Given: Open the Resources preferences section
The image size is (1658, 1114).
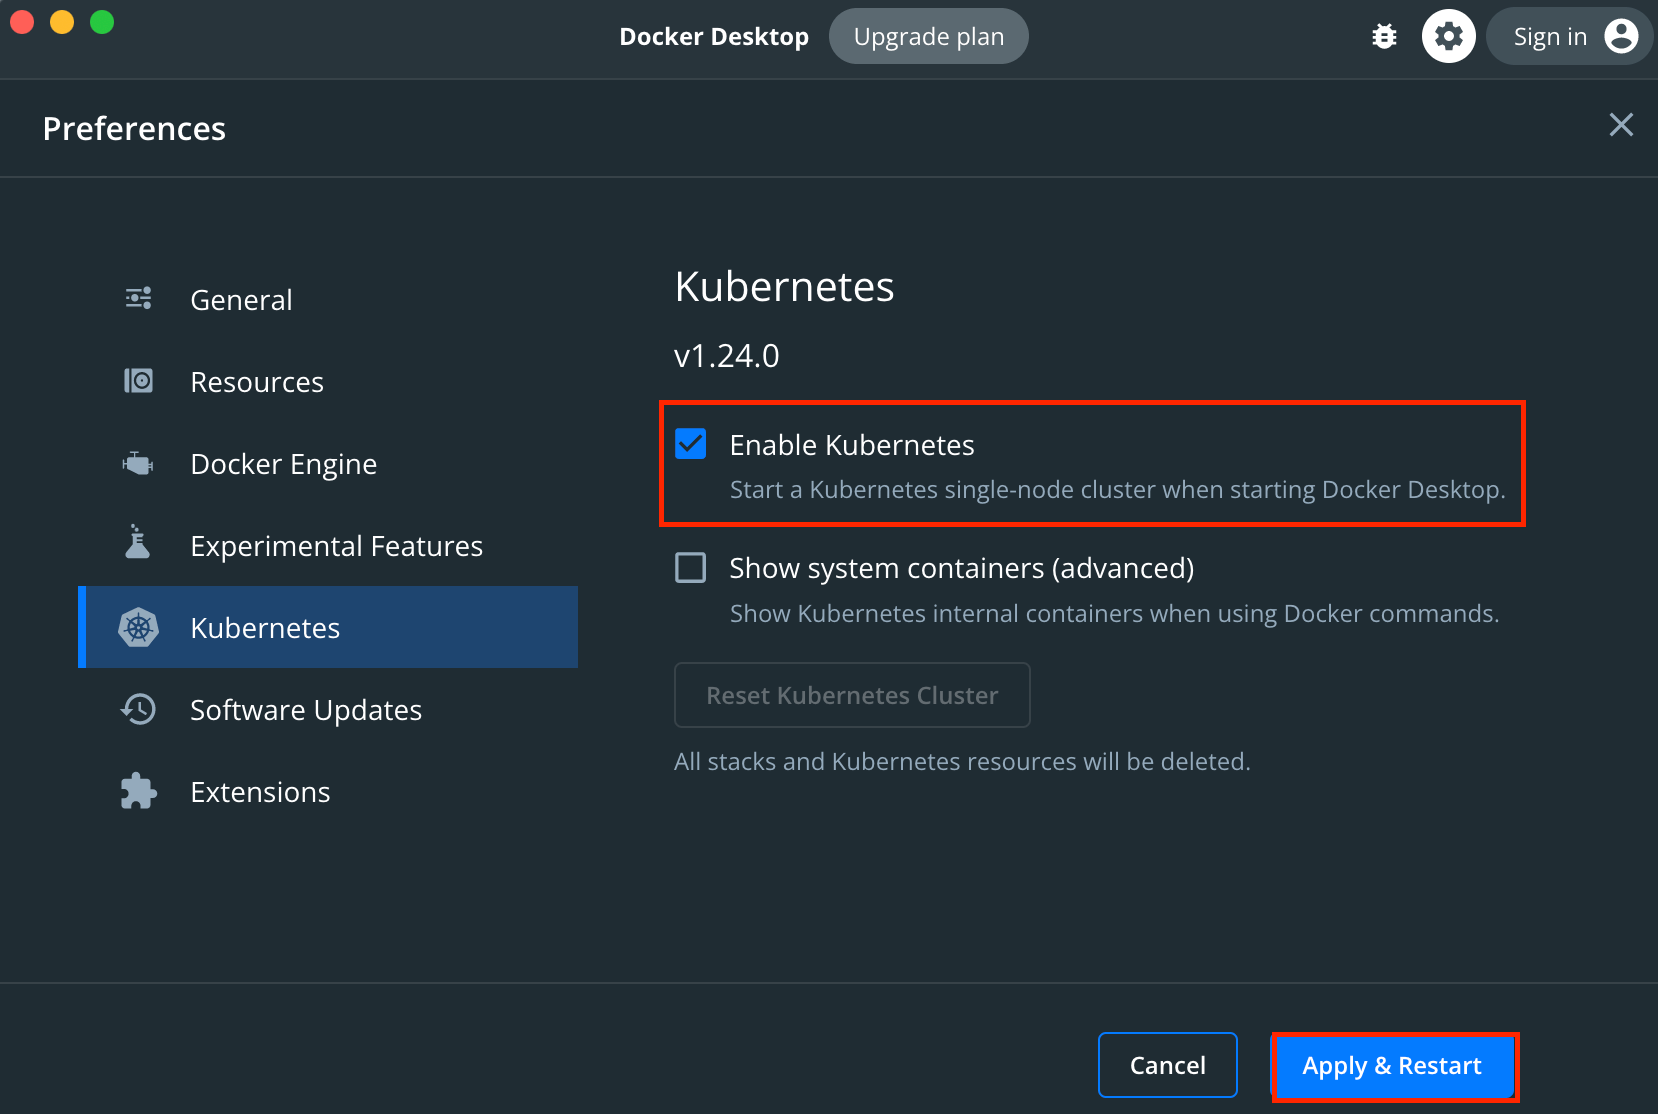Looking at the screenshot, I should click(x=328, y=381).
